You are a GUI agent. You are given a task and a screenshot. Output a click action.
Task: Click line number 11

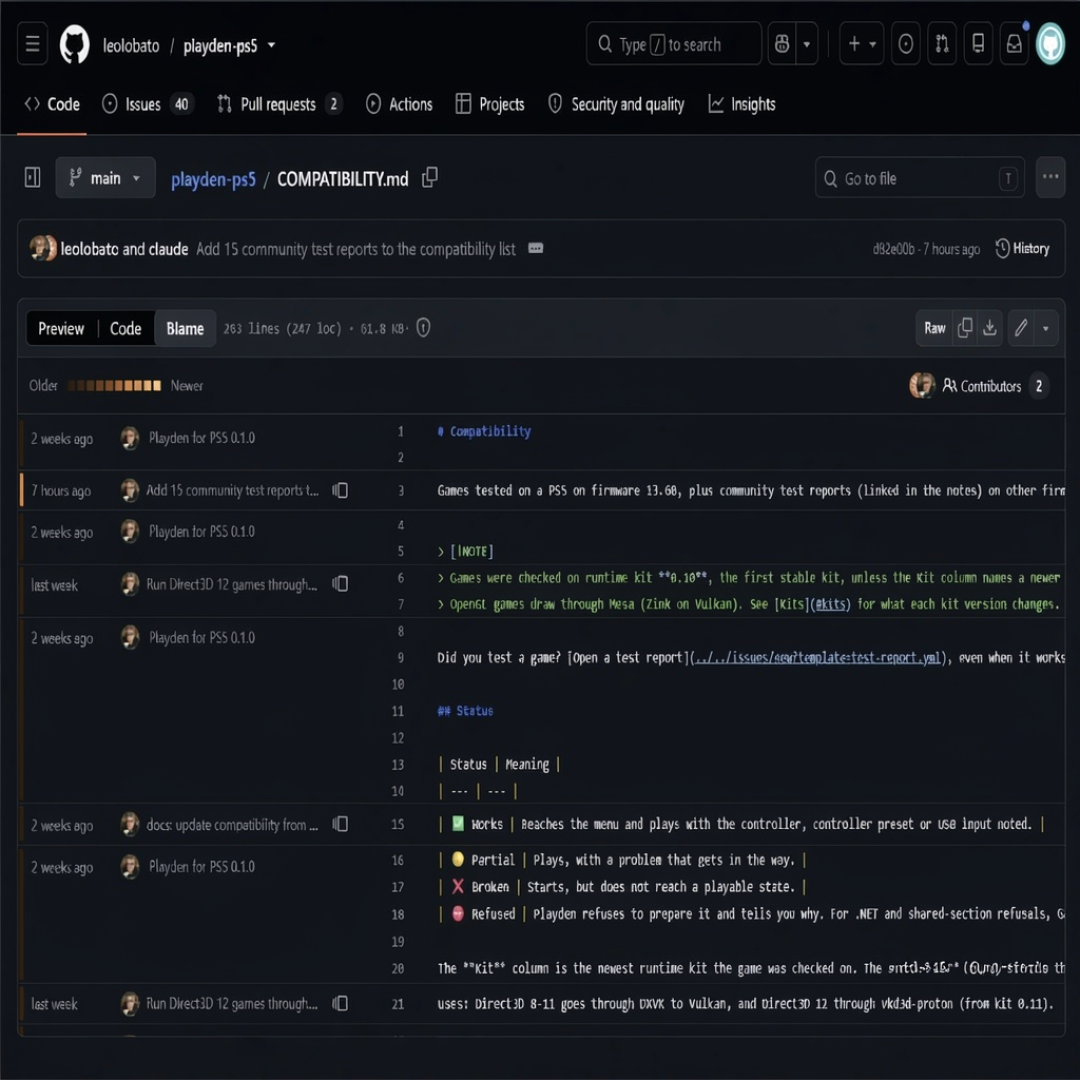click(397, 711)
